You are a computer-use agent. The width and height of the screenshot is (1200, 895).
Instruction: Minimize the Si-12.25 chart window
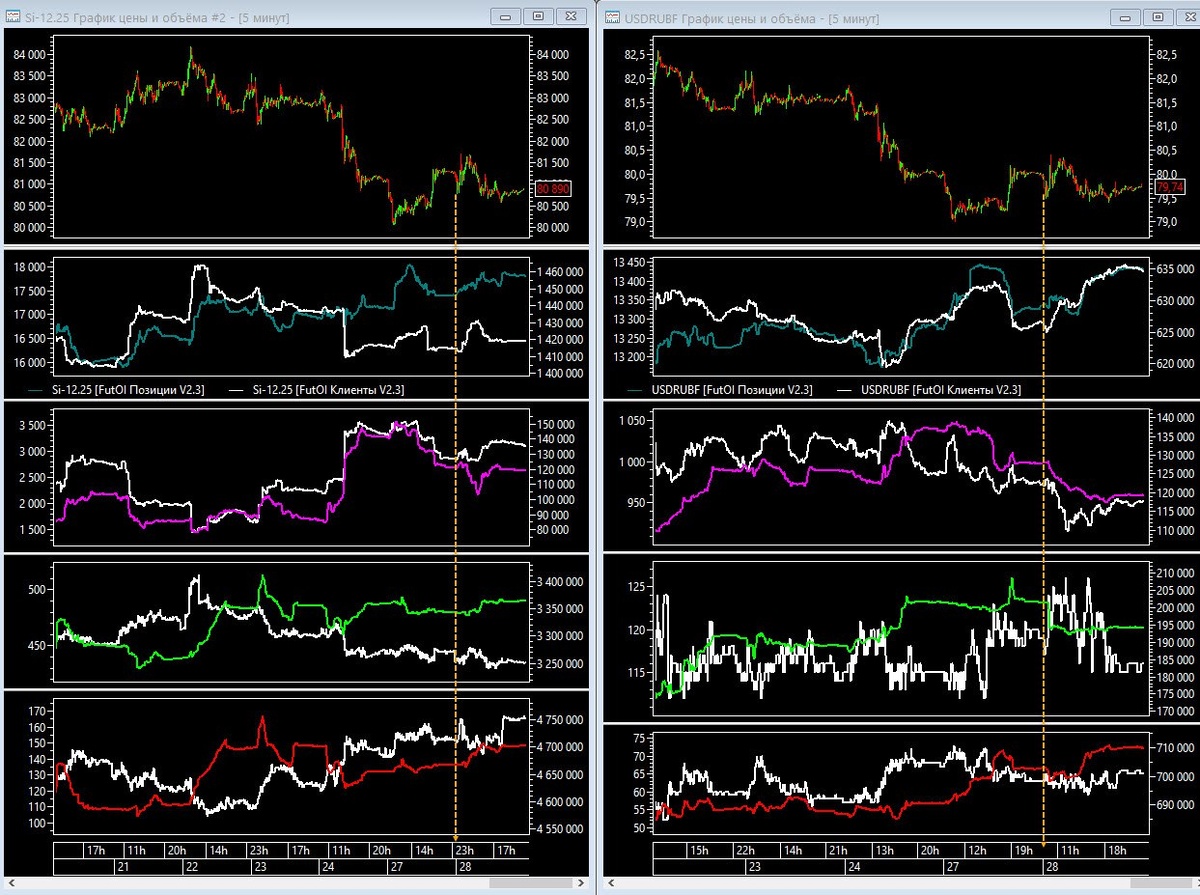pos(507,16)
